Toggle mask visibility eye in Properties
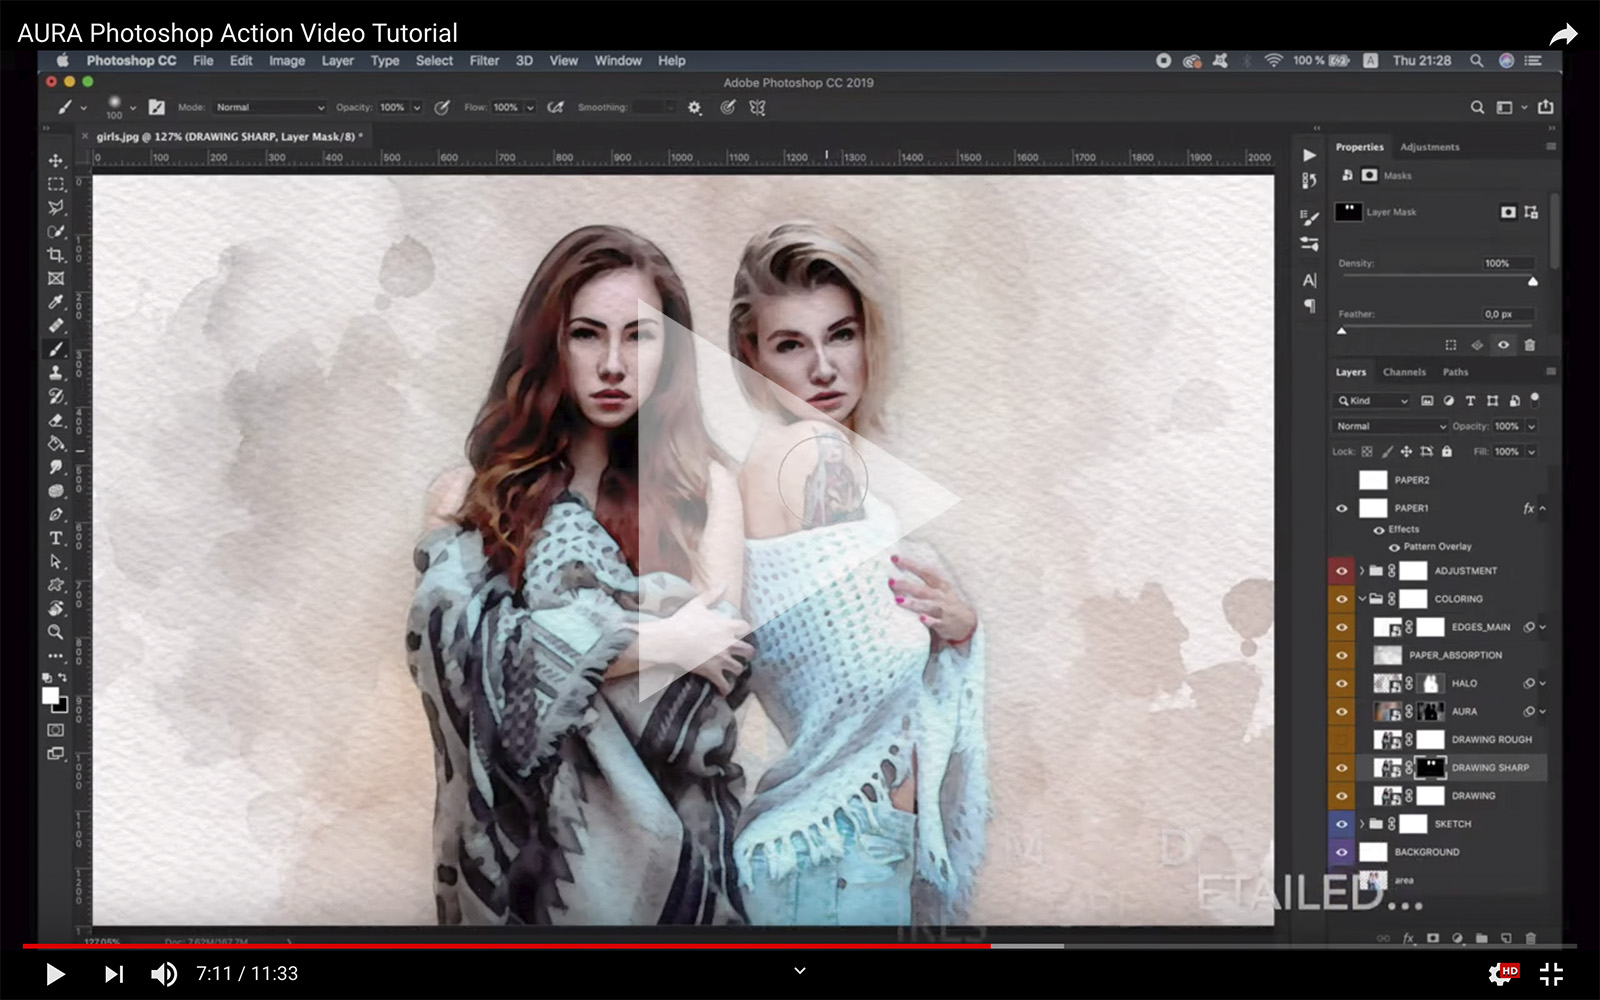This screenshot has height=1000, width=1600. coord(1503,345)
